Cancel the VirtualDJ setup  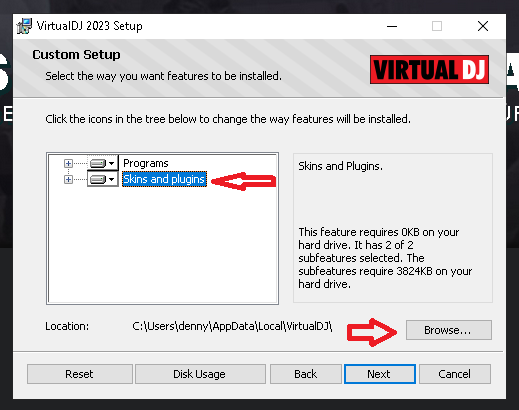point(455,374)
